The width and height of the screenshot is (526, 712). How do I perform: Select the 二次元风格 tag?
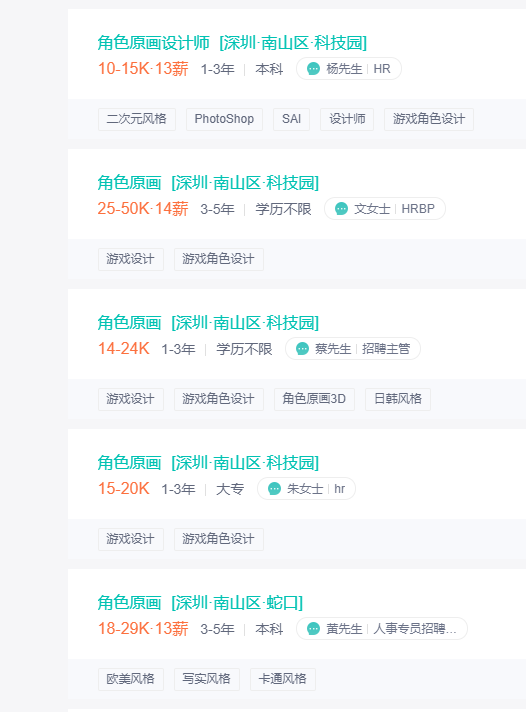tap(137, 119)
